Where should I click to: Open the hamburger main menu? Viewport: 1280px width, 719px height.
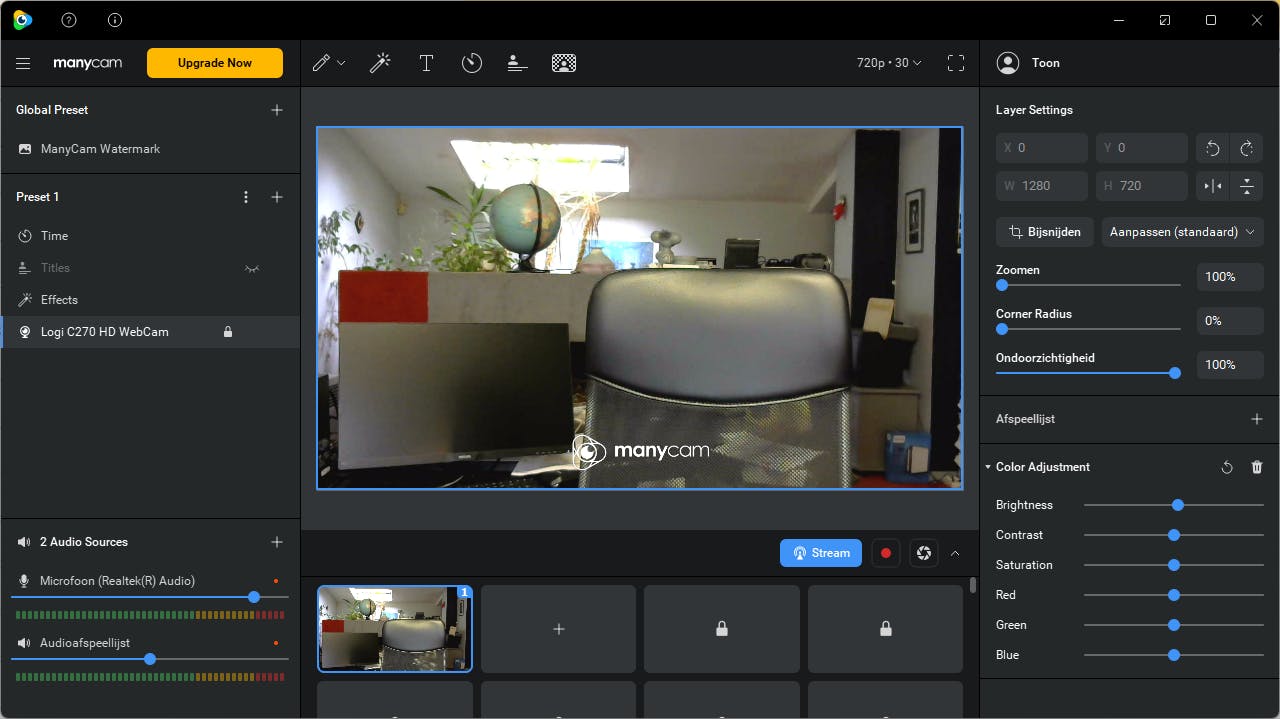(x=23, y=63)
